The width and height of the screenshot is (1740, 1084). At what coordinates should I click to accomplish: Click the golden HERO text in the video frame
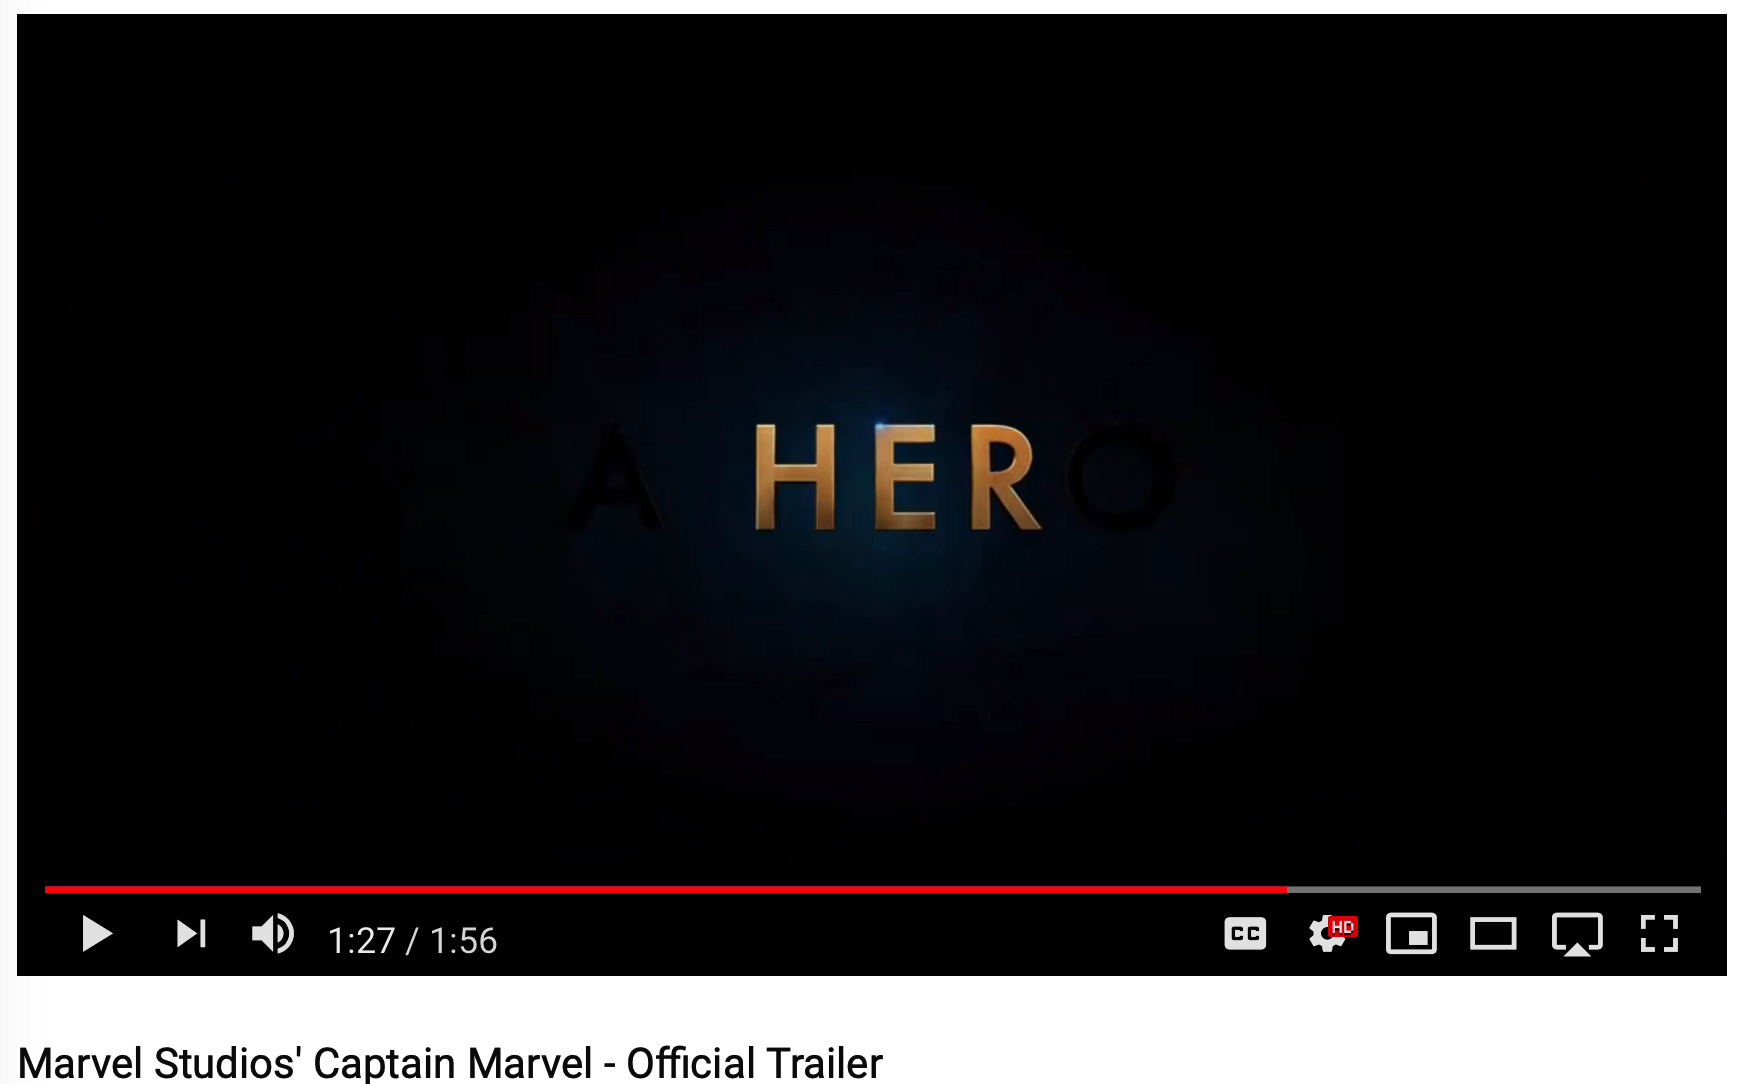[896, 477]
